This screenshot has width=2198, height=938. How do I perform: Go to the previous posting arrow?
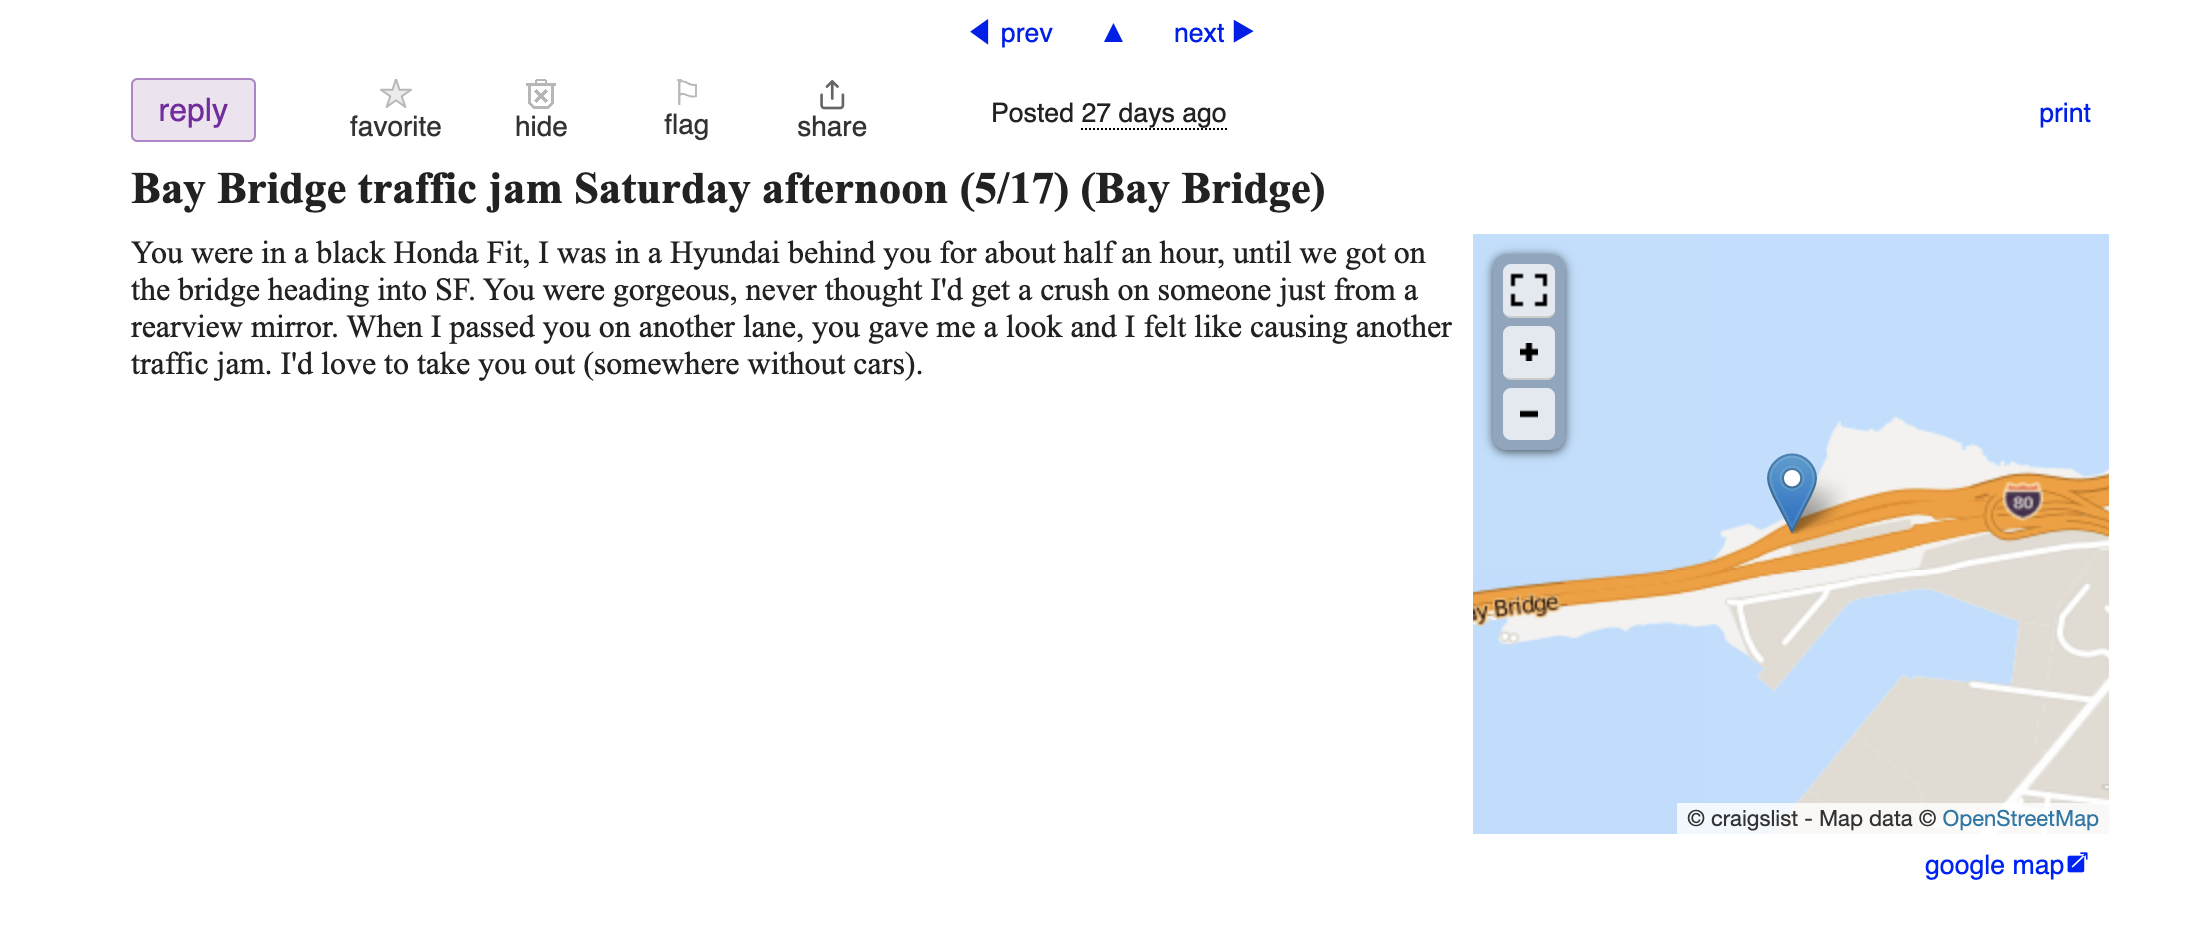point(980,32)
